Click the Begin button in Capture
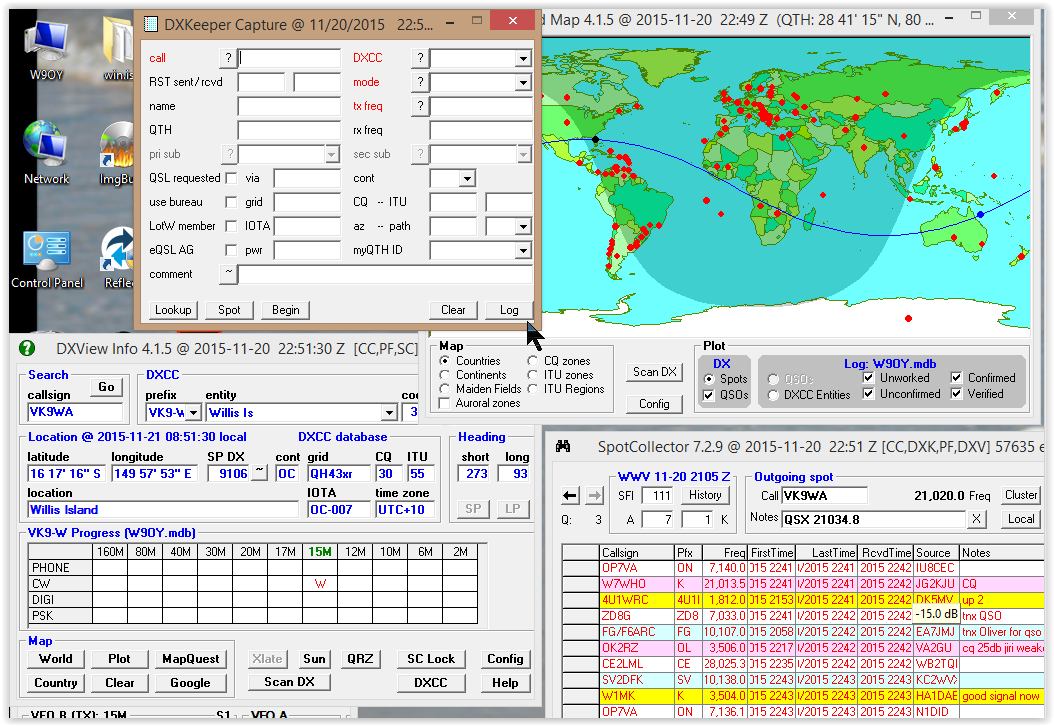The height and width of the screenshot is (726, 1054). tap(286, 310)
